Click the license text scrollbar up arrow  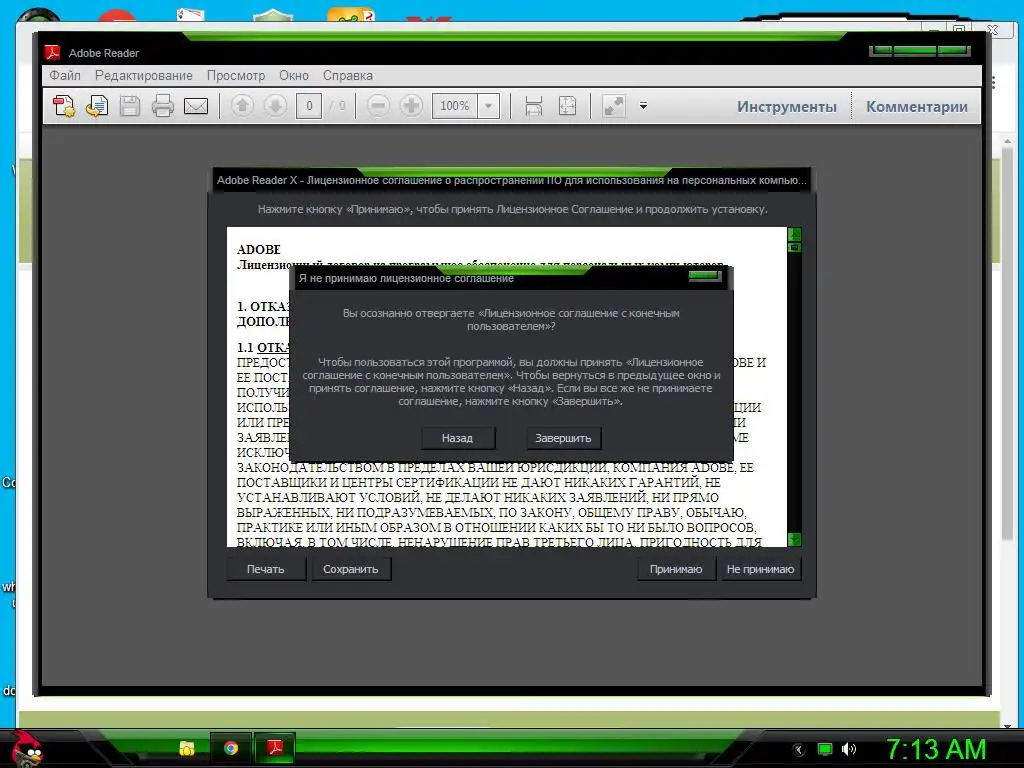point(794,234)
